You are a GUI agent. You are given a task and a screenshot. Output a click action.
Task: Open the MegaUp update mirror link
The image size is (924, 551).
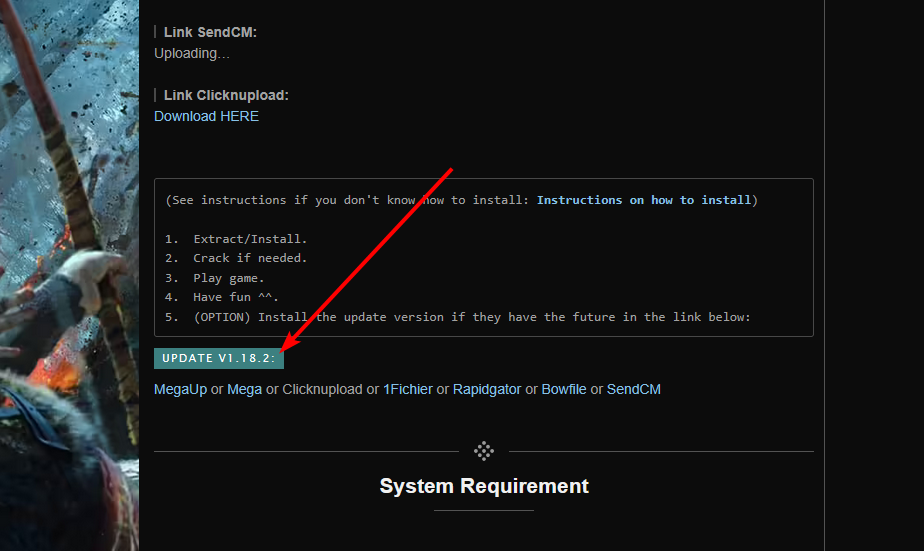click(x=180, y=389)
